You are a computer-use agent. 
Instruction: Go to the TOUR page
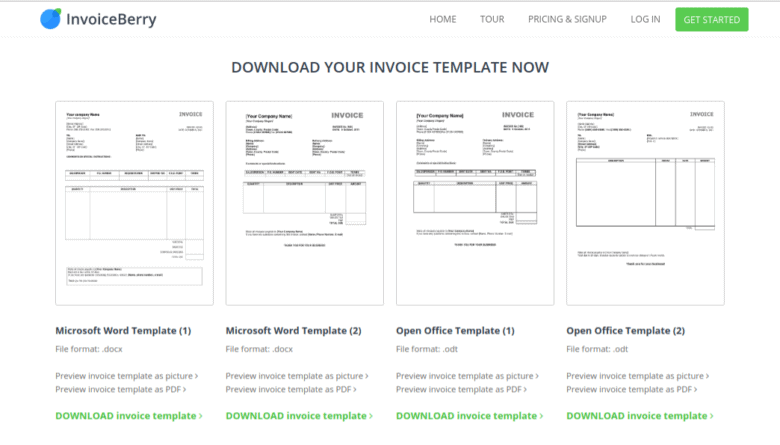pyautogui.click(x=492, y=19)
